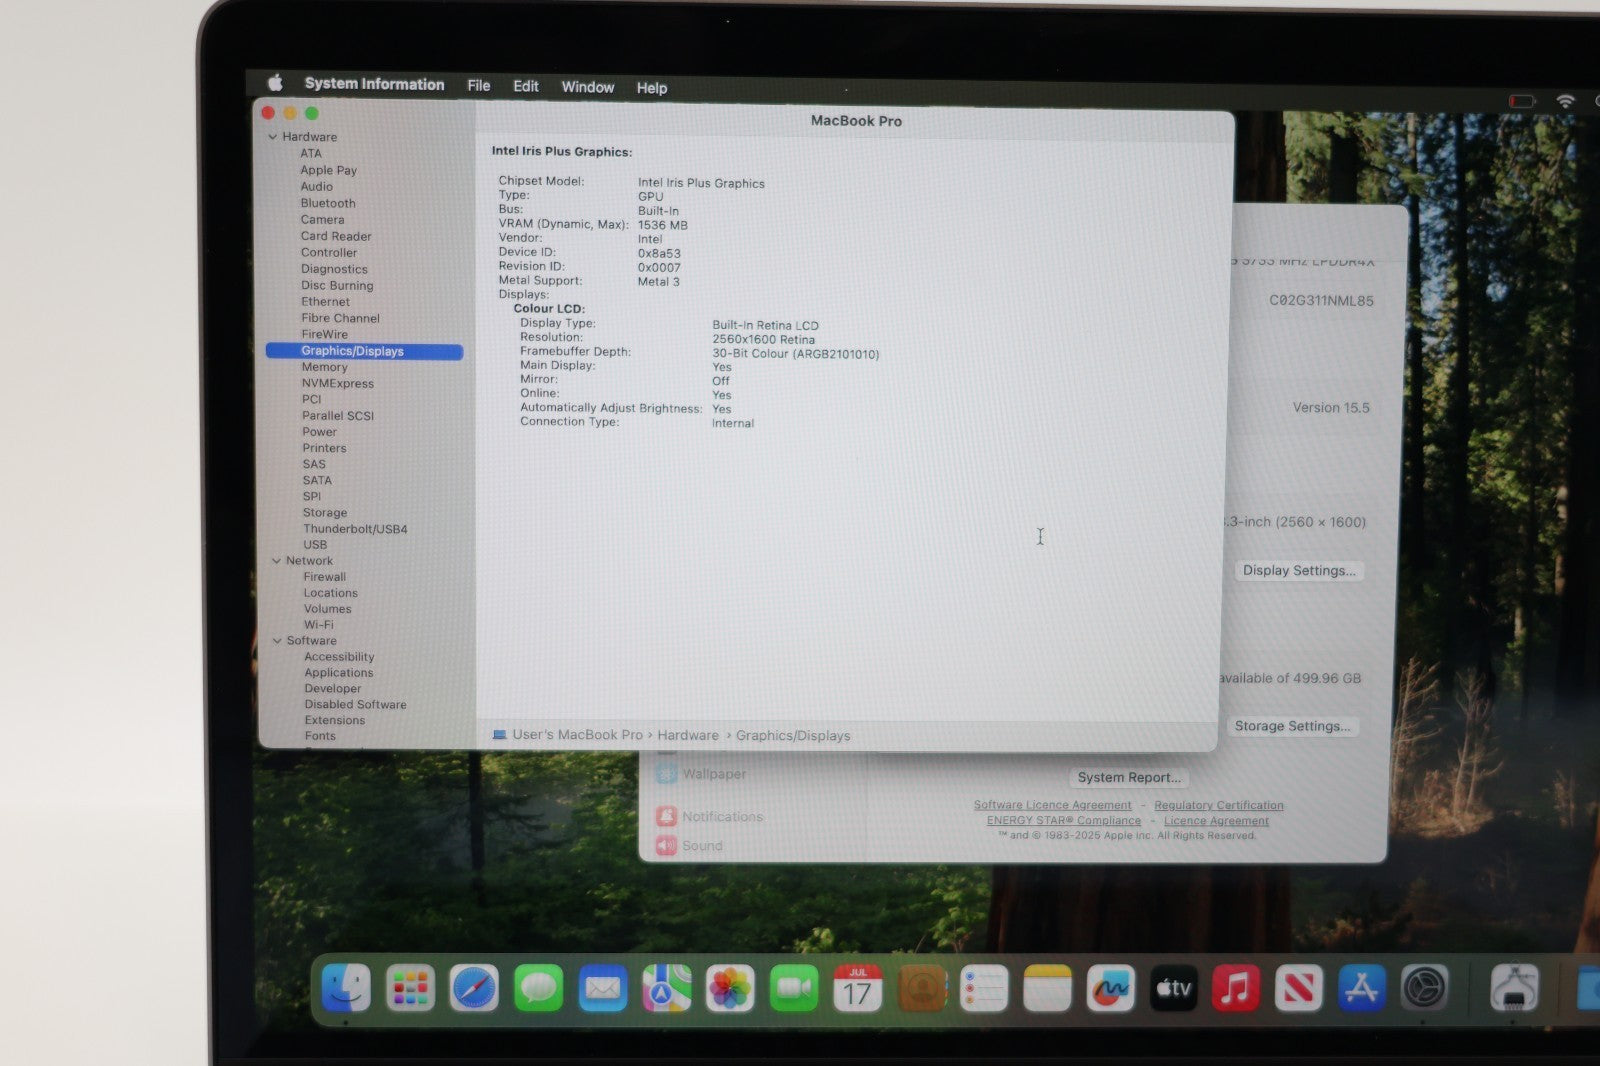Open Mail app in the Dock
1600x1066 pixels.
tap(602, 989)
